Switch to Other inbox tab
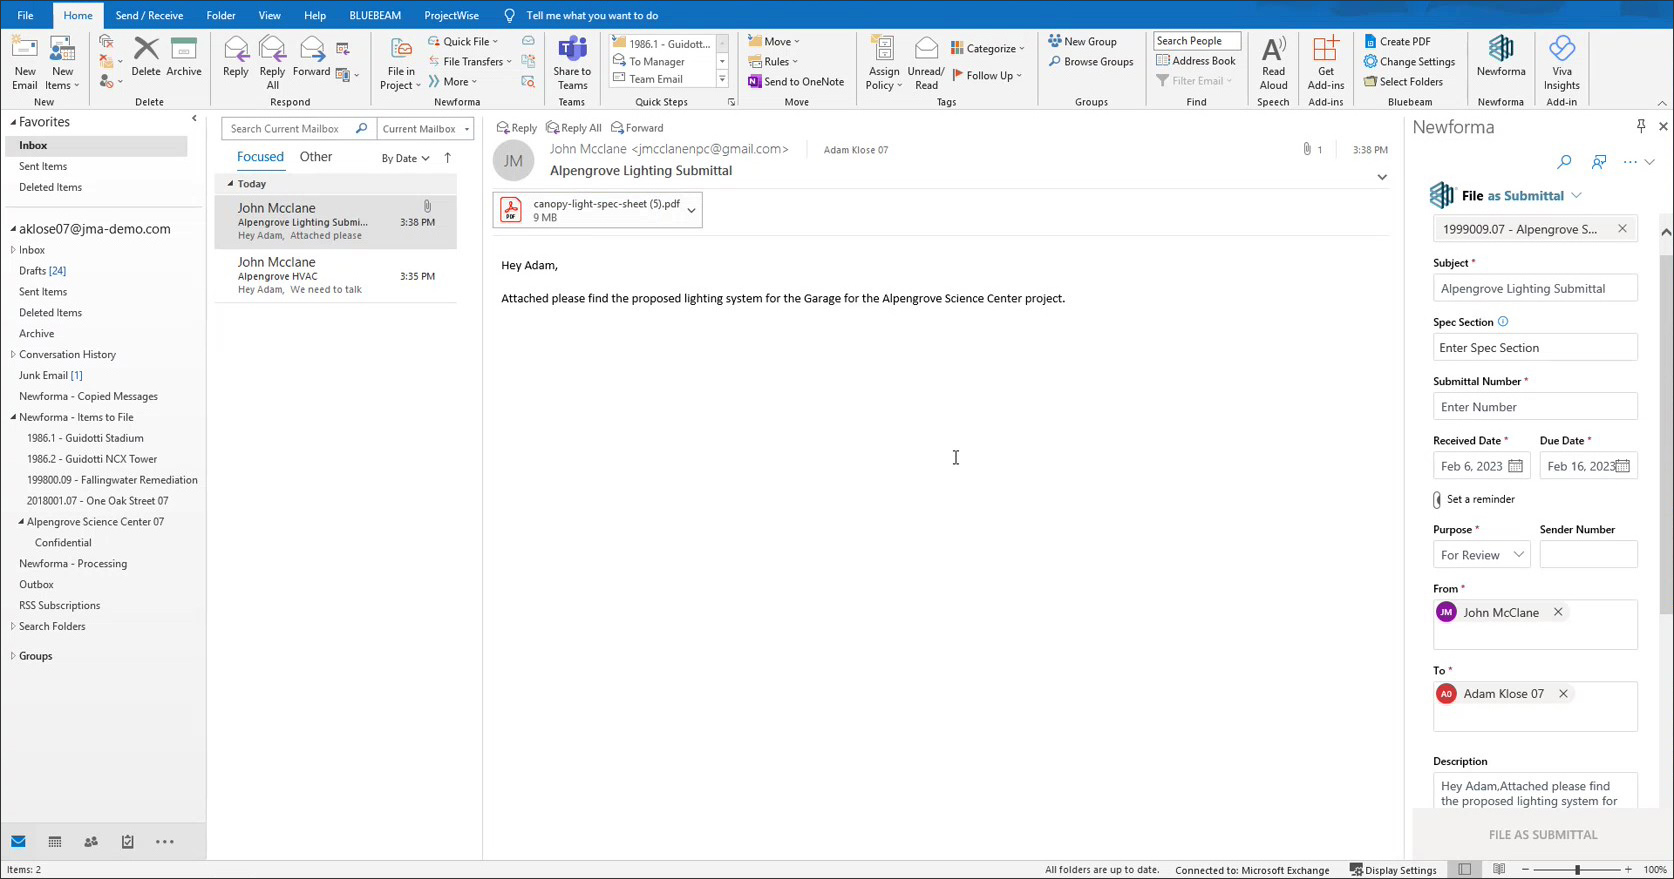 [316, 157]
